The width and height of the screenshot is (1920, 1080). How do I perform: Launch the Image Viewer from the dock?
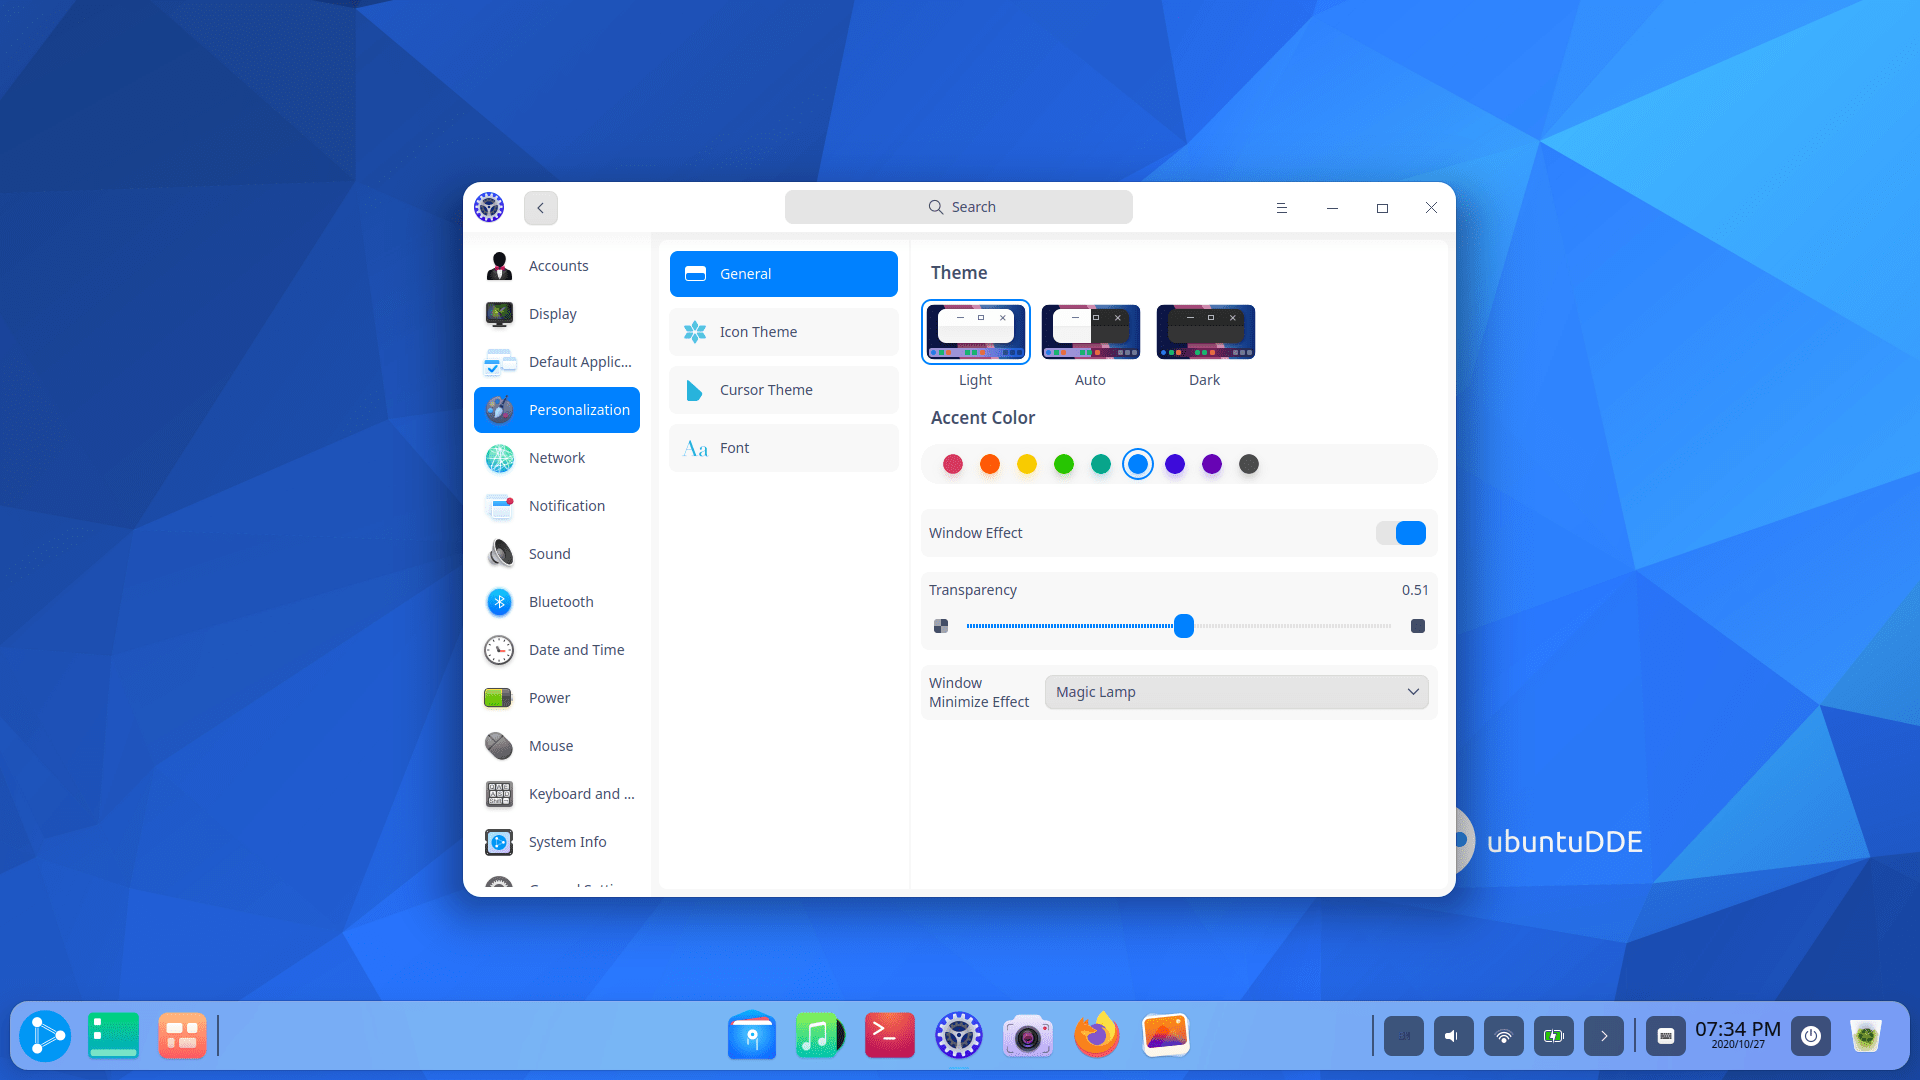point(1166,1035)
